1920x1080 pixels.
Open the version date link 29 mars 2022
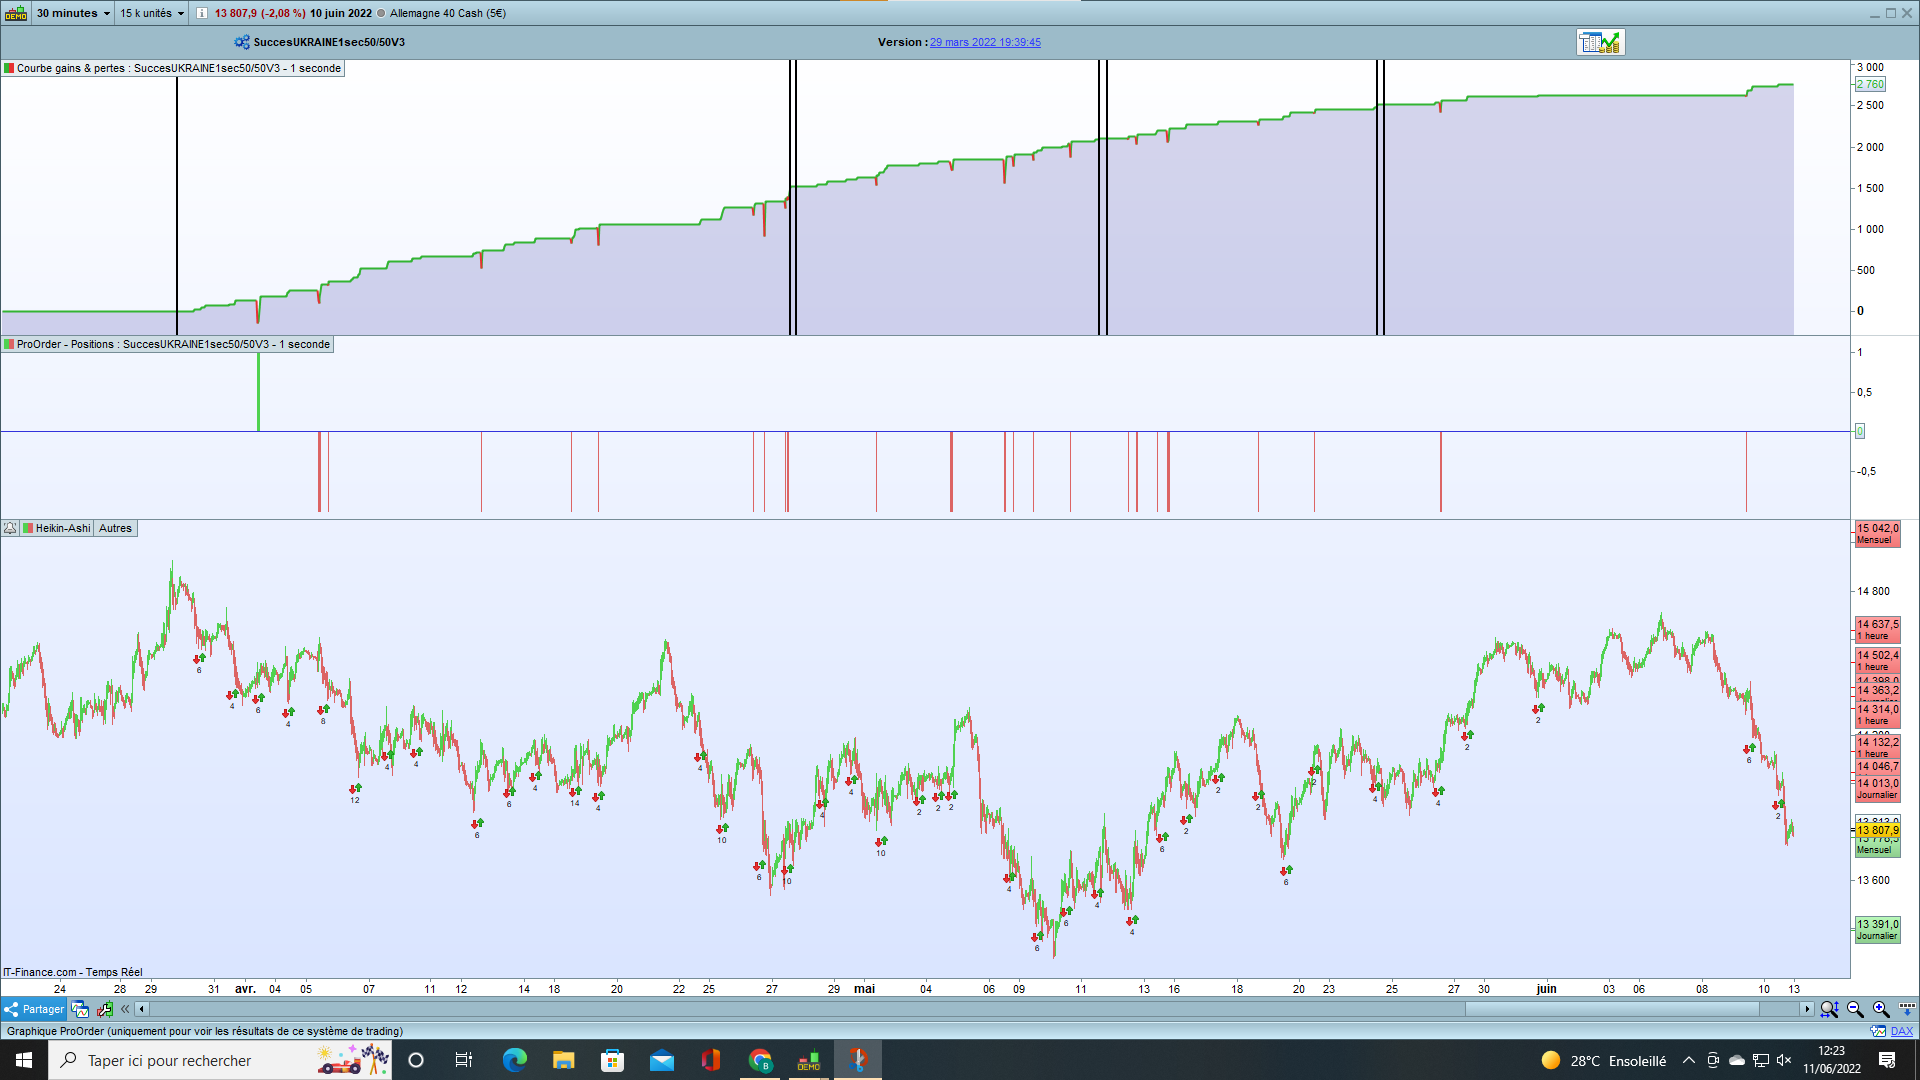tap(985, 42)
